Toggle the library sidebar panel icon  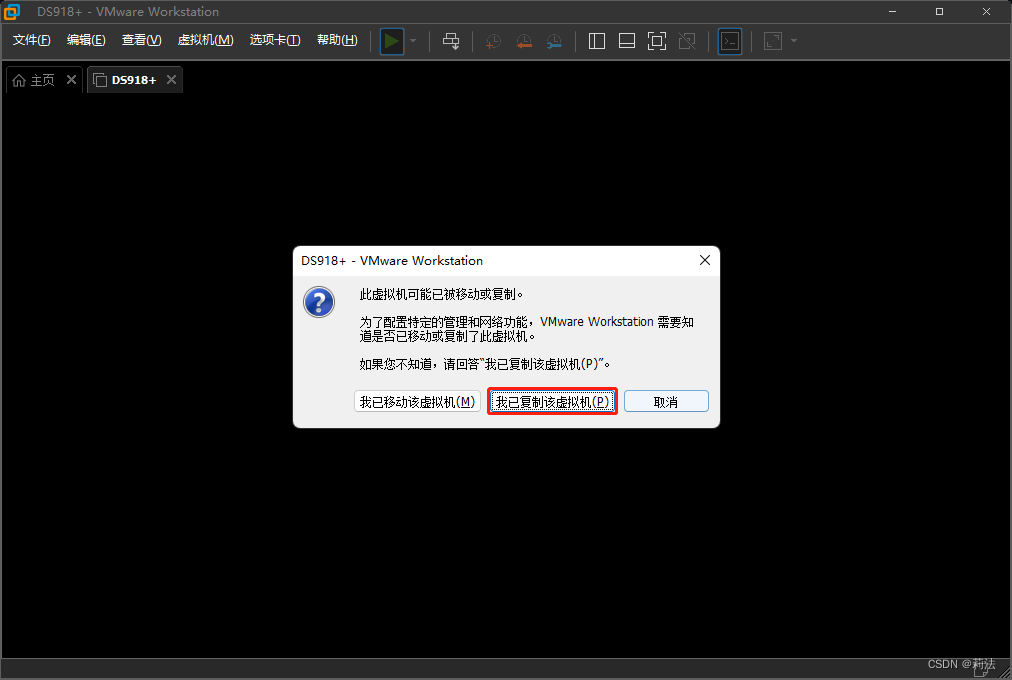(597, 41)
